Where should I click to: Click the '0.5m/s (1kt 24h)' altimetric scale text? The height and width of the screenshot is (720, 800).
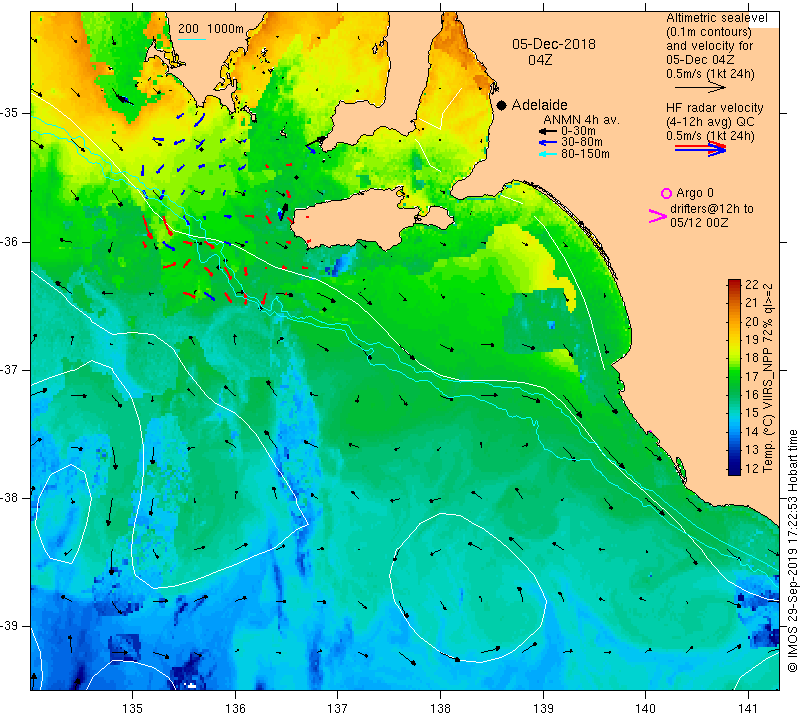[x=710, y=74]
